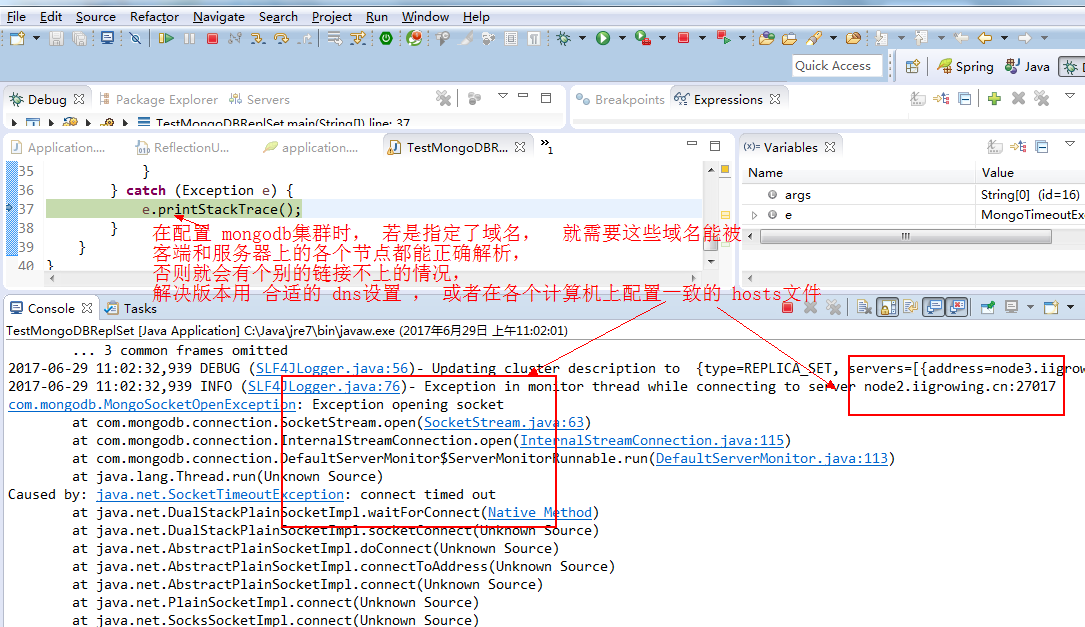
Task: Open the Refactor menu
Action: point(154,17)
